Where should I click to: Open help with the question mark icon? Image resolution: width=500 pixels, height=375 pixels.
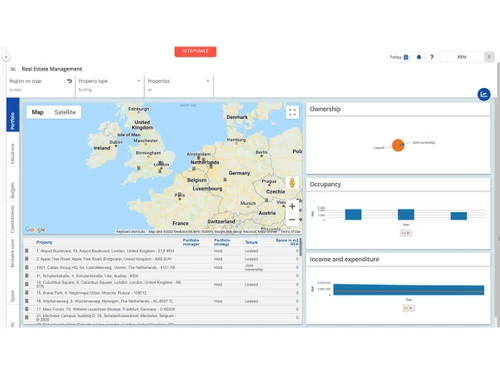pos(432,57)
